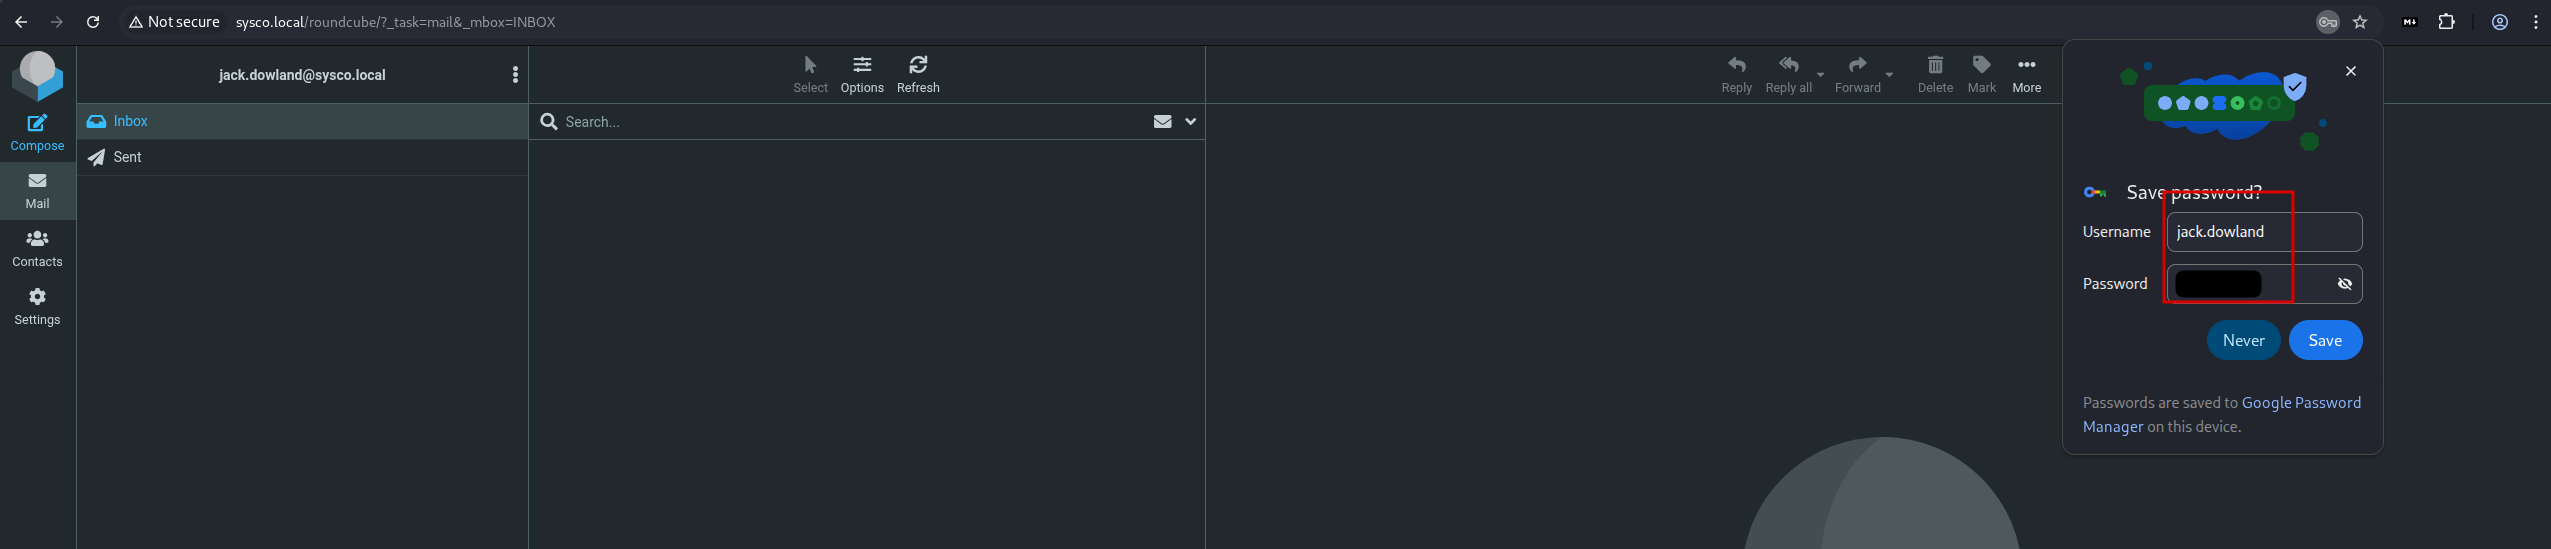Screen dimensions: 2551x549
Task: Click the Not secure warning
Action: [x=174, y=22]
